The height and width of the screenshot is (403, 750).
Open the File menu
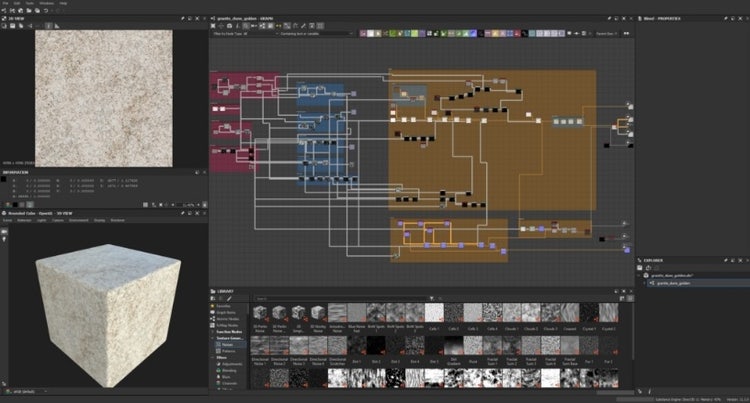coord(6,3)
